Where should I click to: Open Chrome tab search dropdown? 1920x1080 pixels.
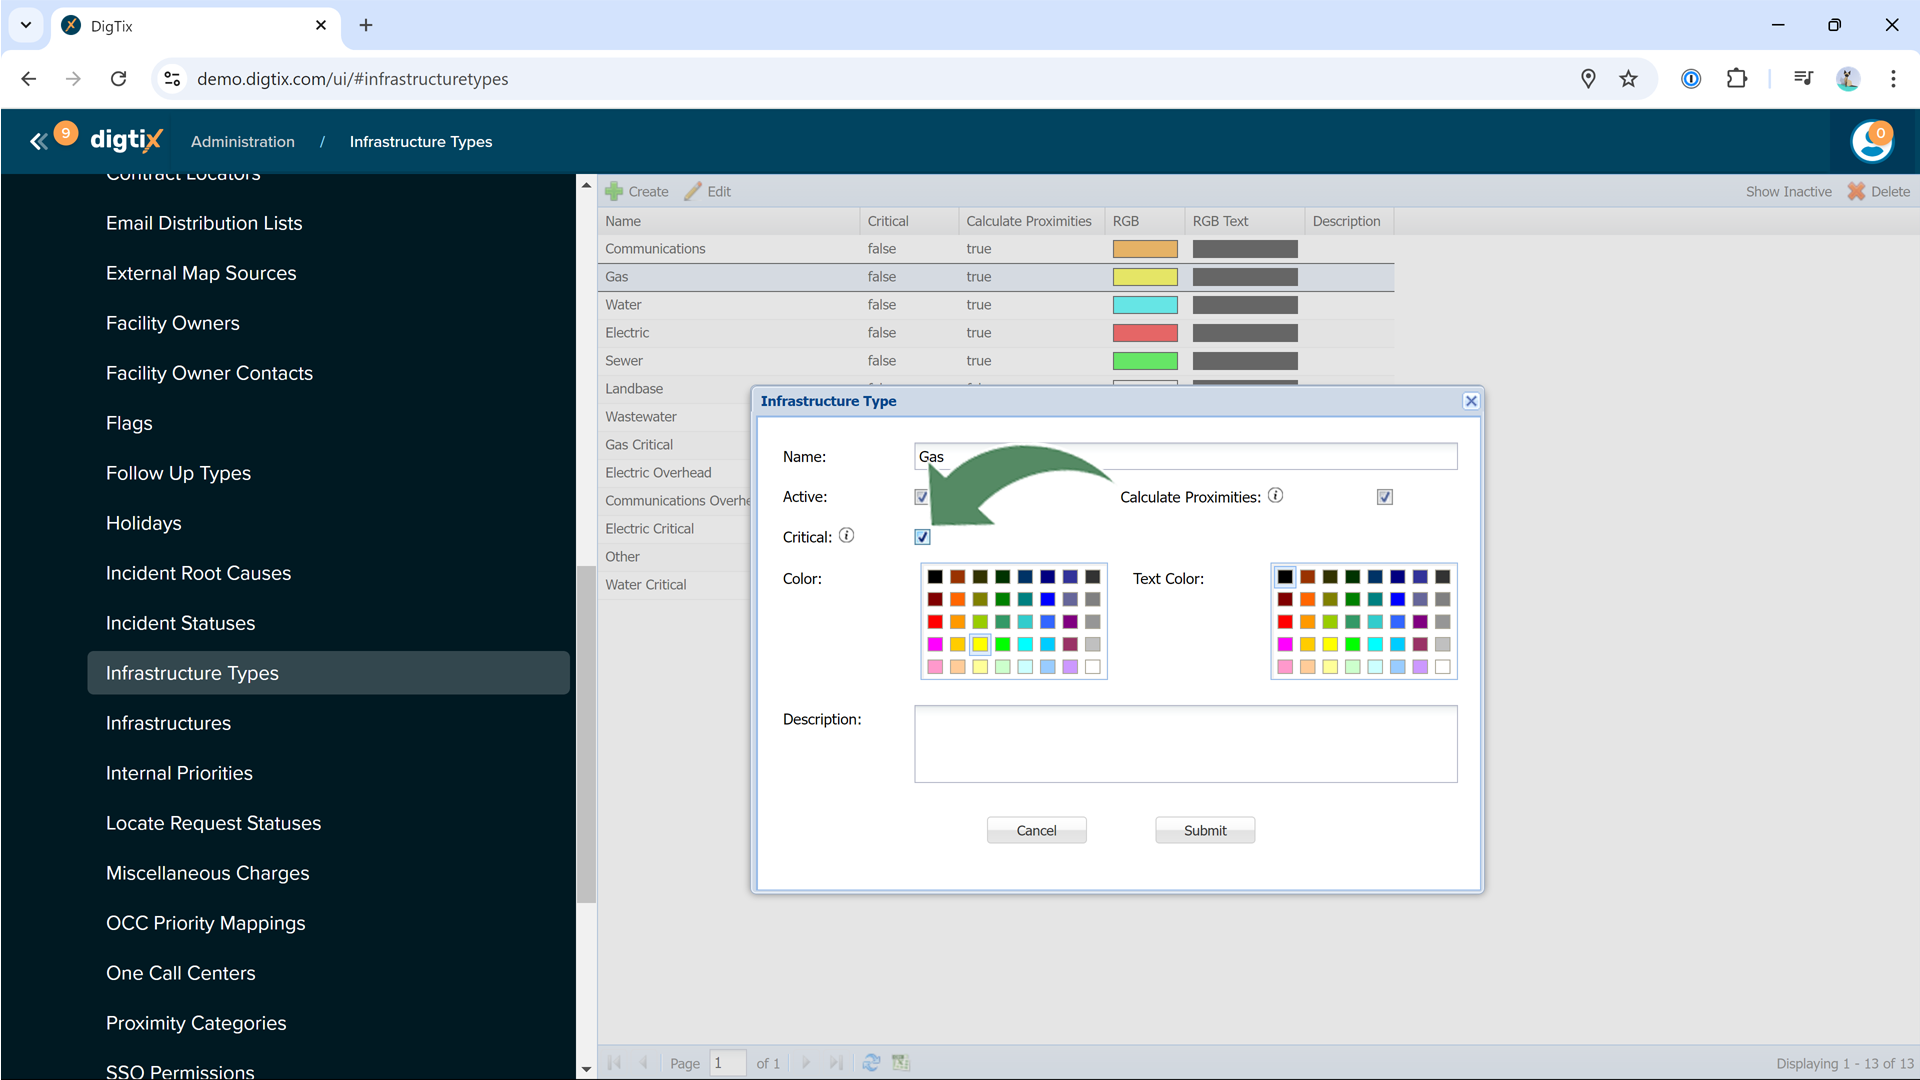point(26,25)
